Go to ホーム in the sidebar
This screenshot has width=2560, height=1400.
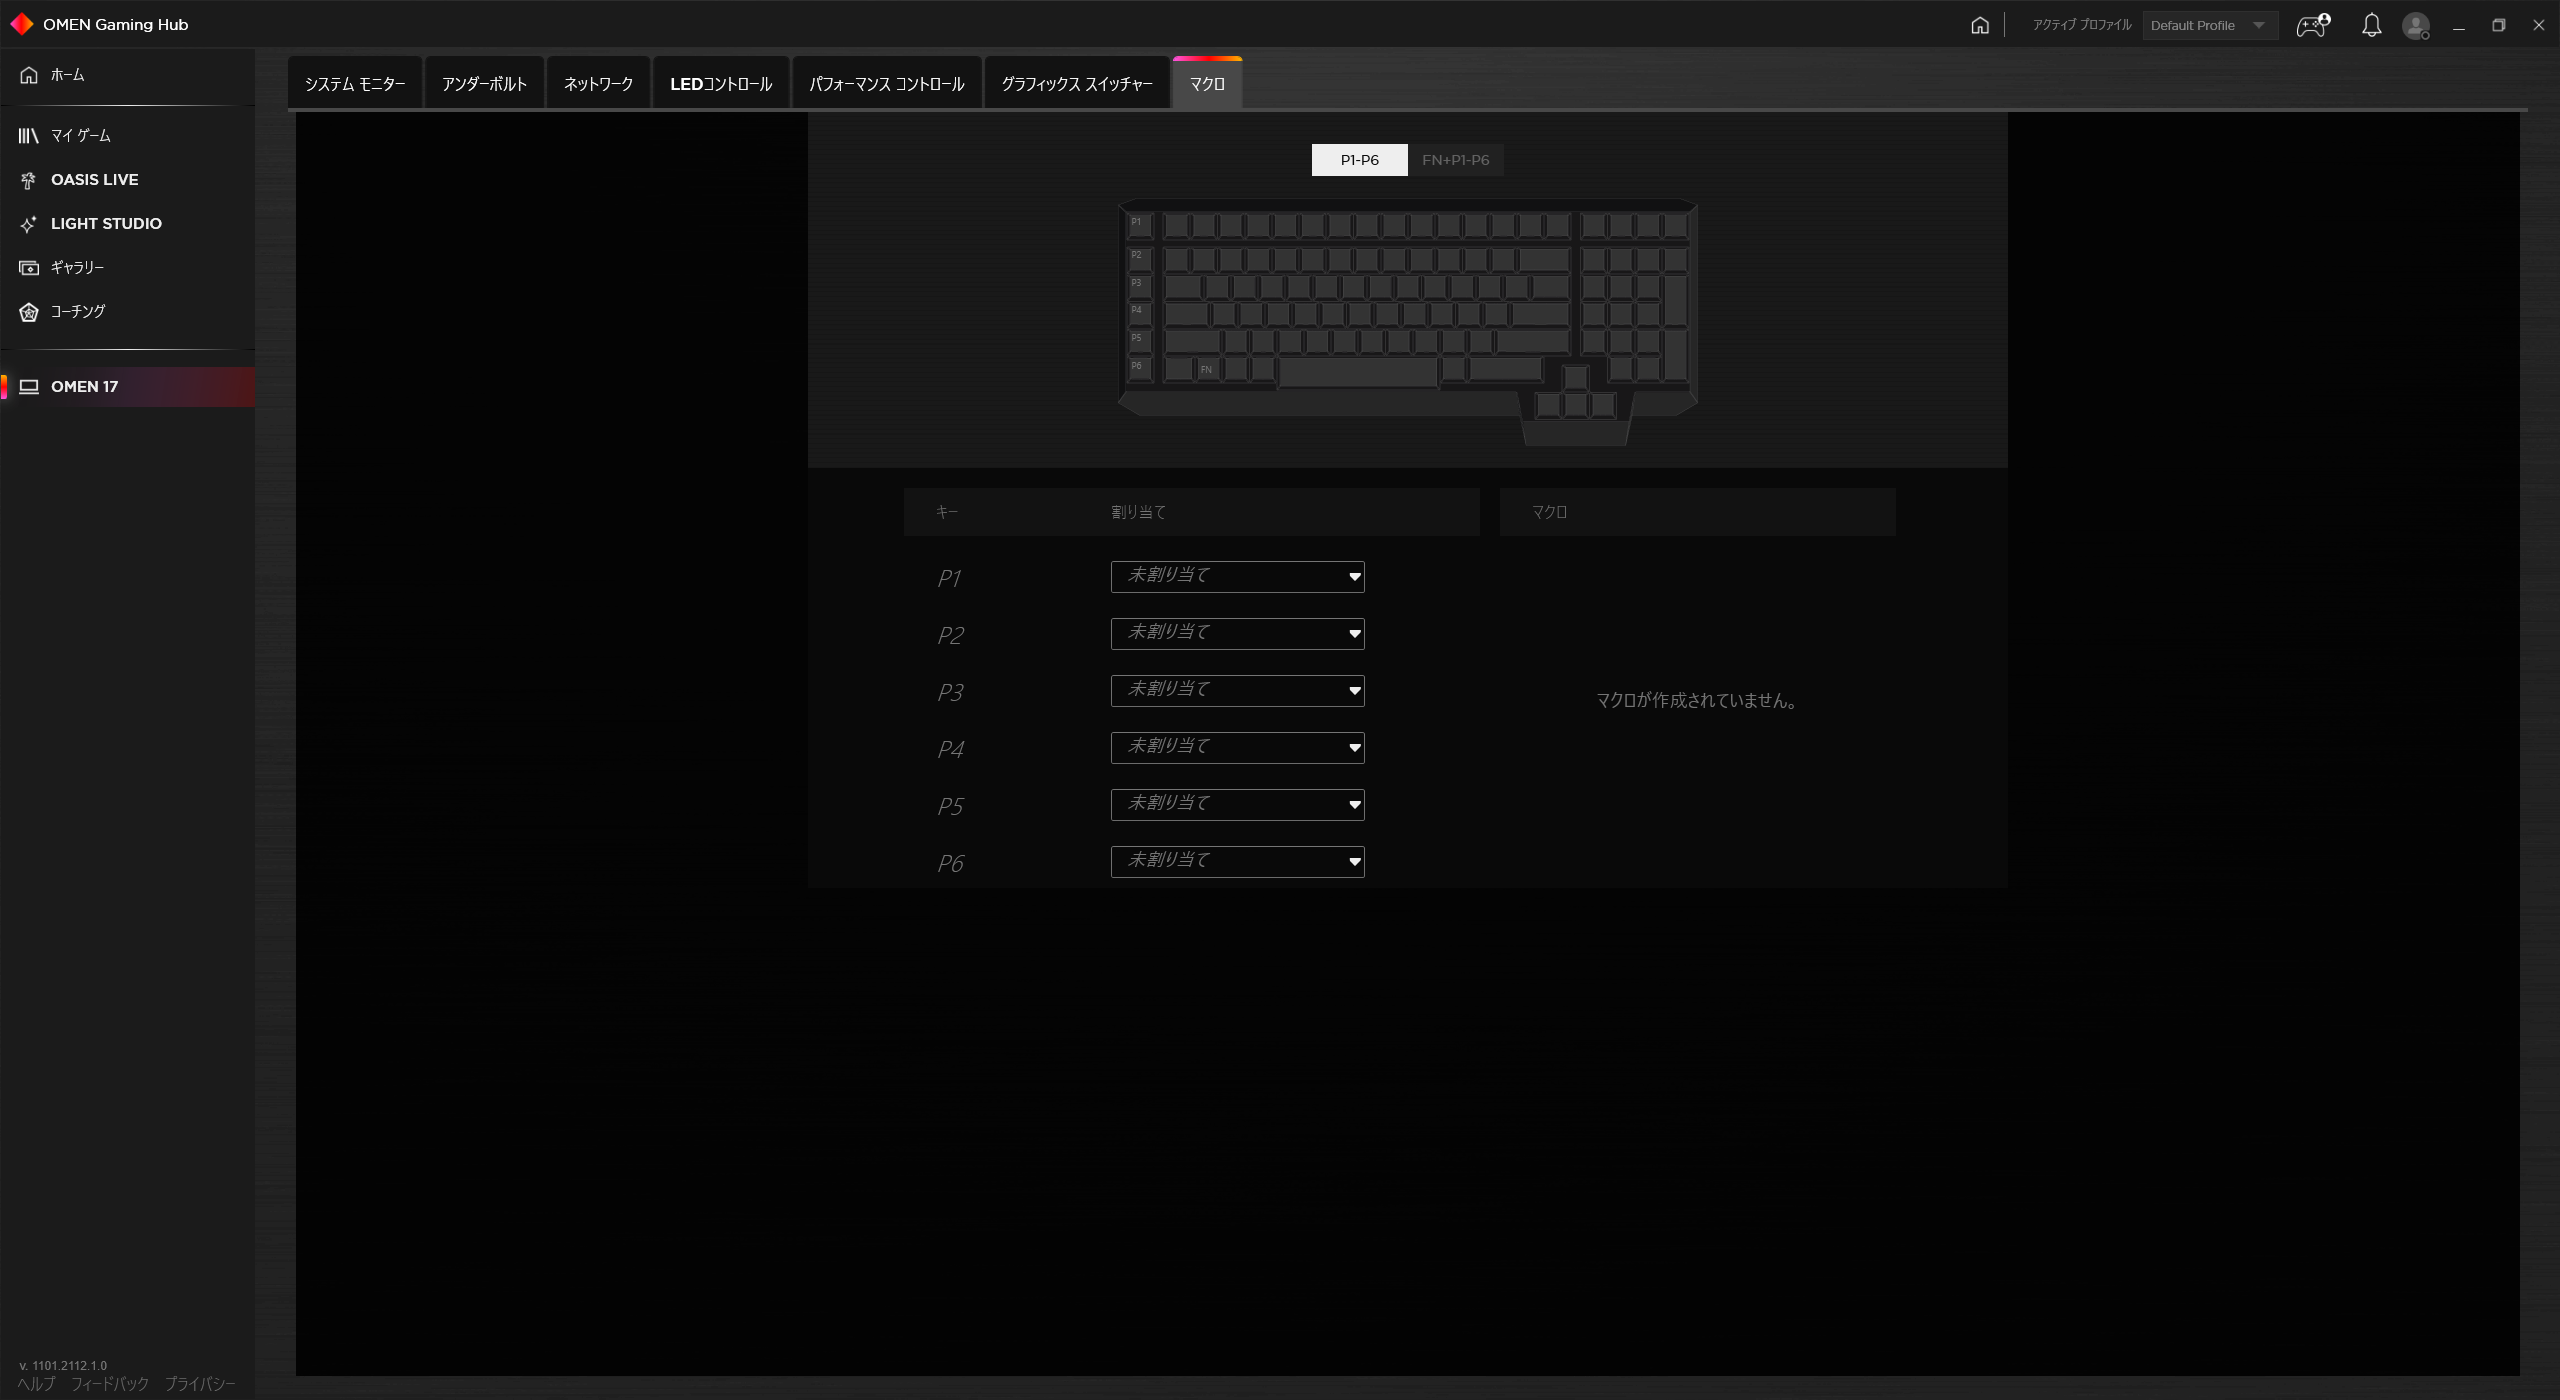point(127,75)
